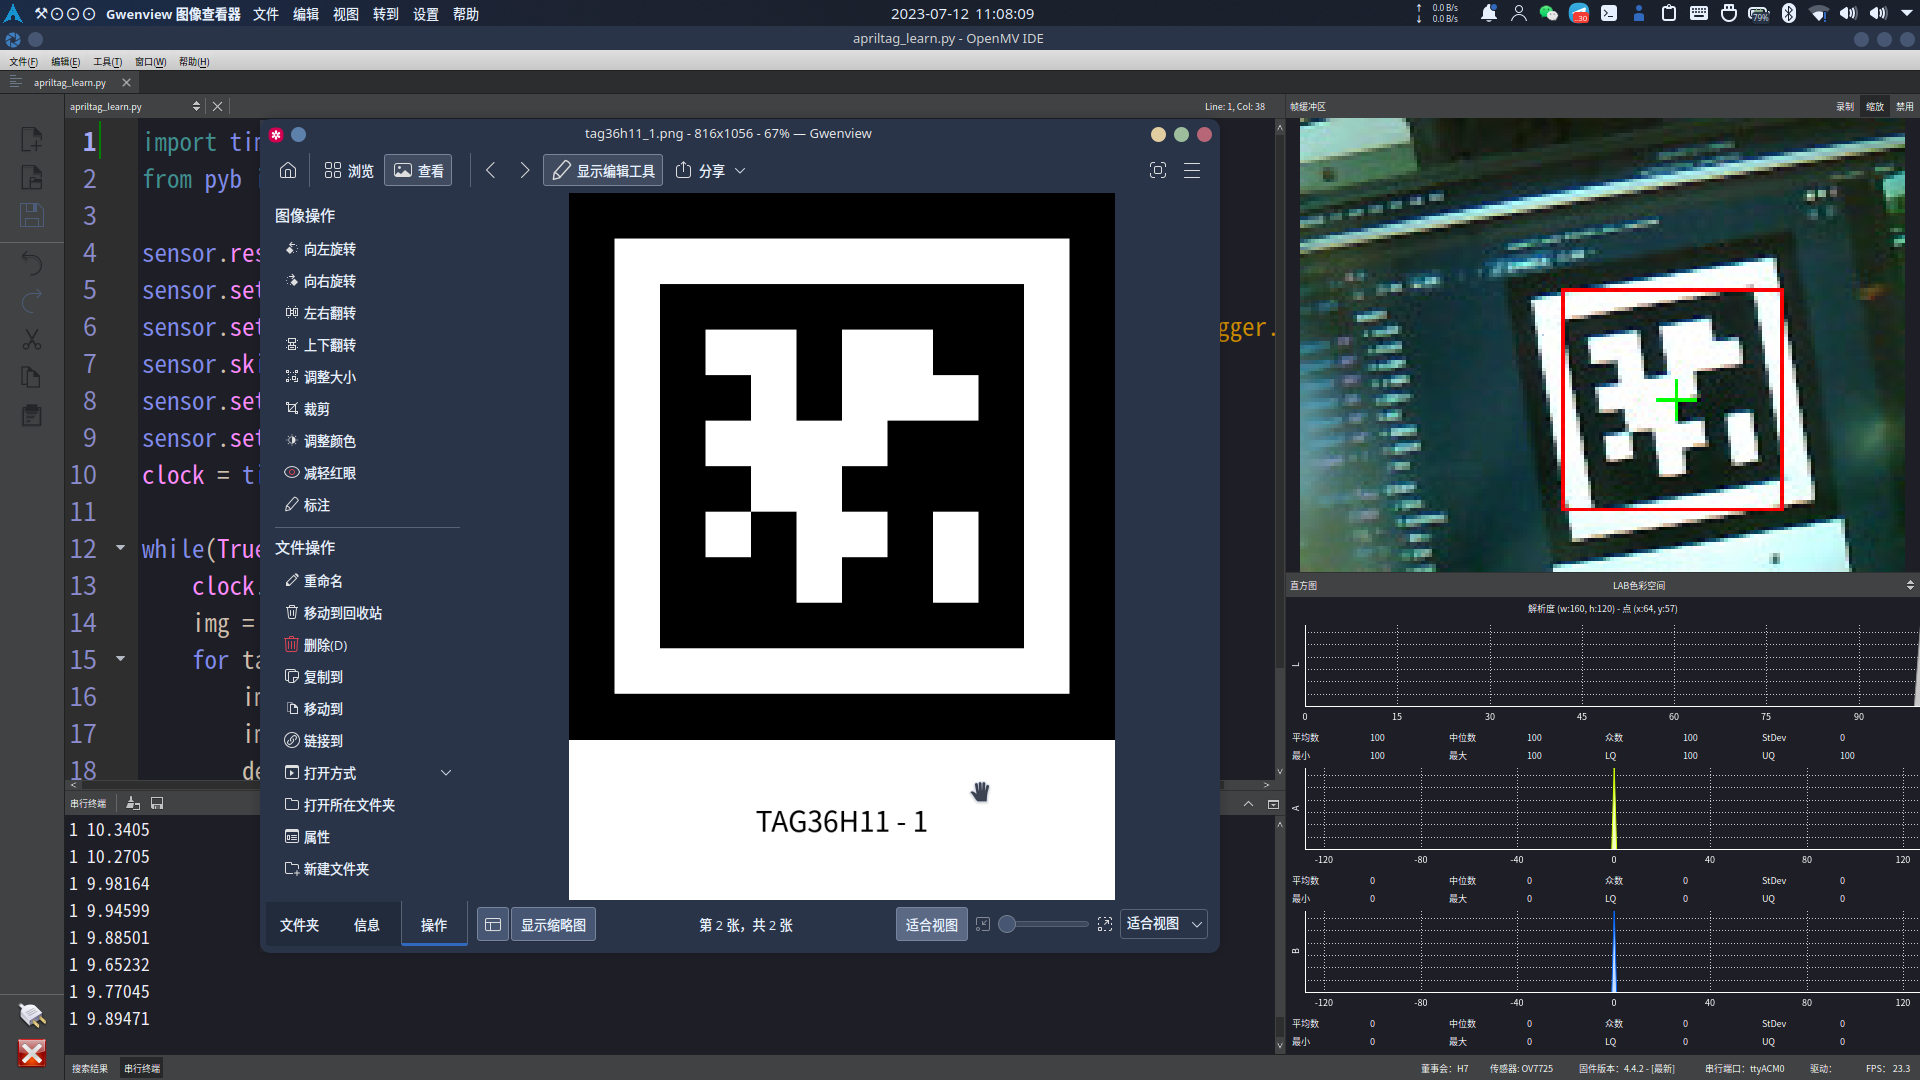Collapse code fold at line 15
Image resolution: width=1920 pixels, height=1080 pixels.
pyautogui.click(x=120, y=659)
